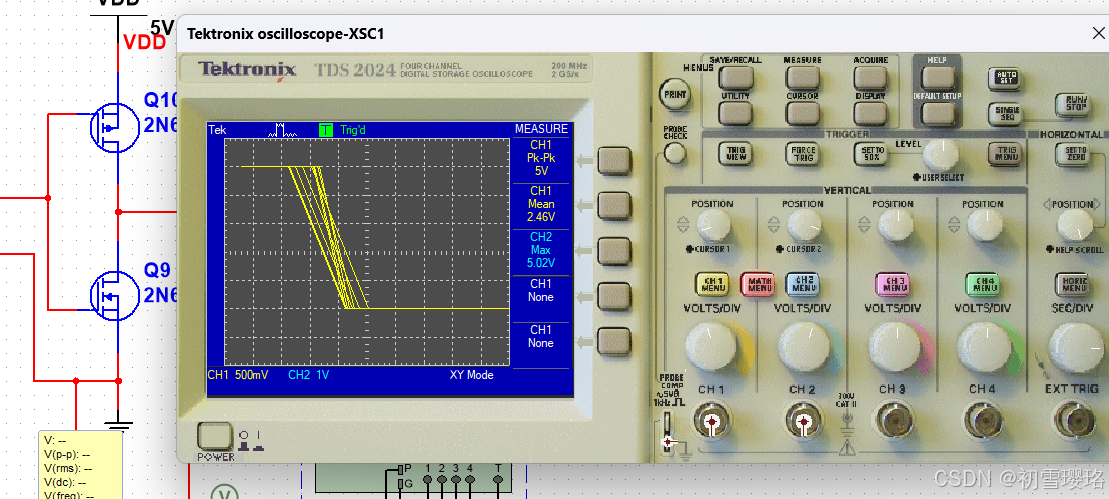Toggle the yellow CH1 MENU button
The height and width of the screenshot is (499, 1109).
(x=713, y=284)
